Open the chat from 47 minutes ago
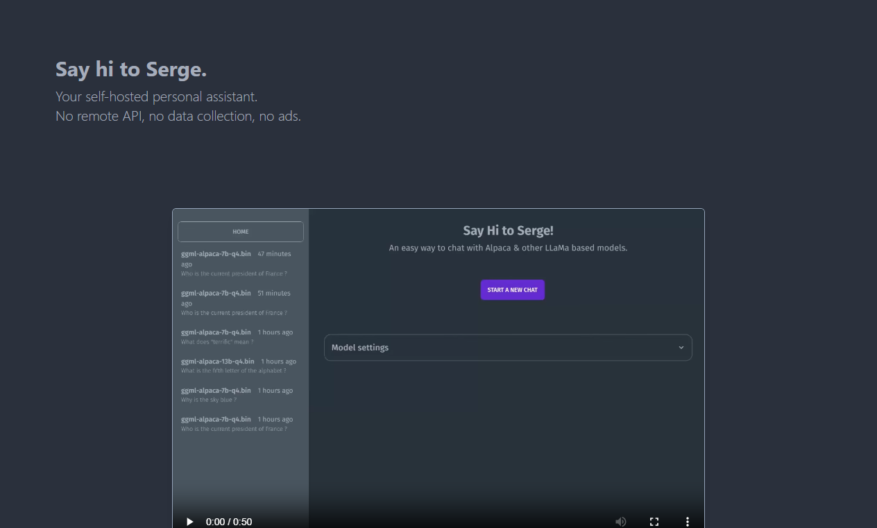Screen dimensions: 877x528 [239, 263]
